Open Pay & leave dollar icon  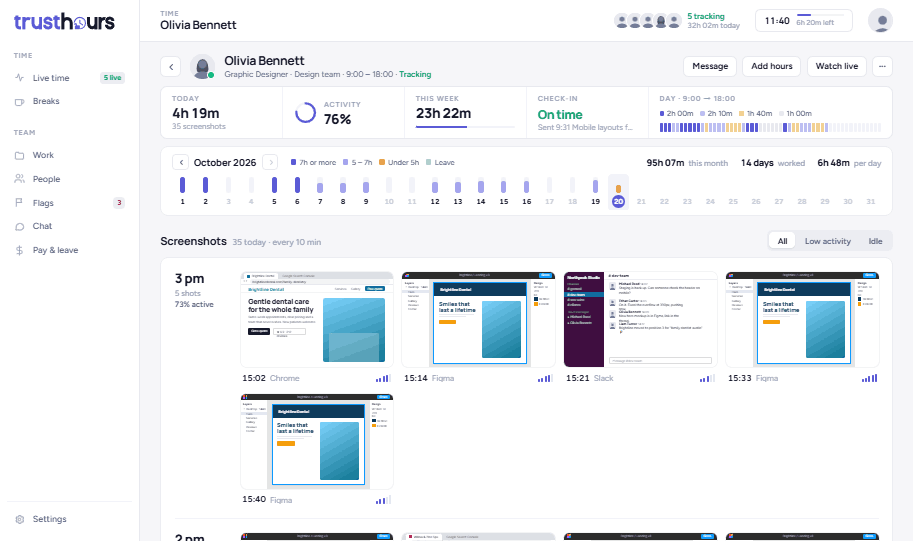(x=19, y=250)
